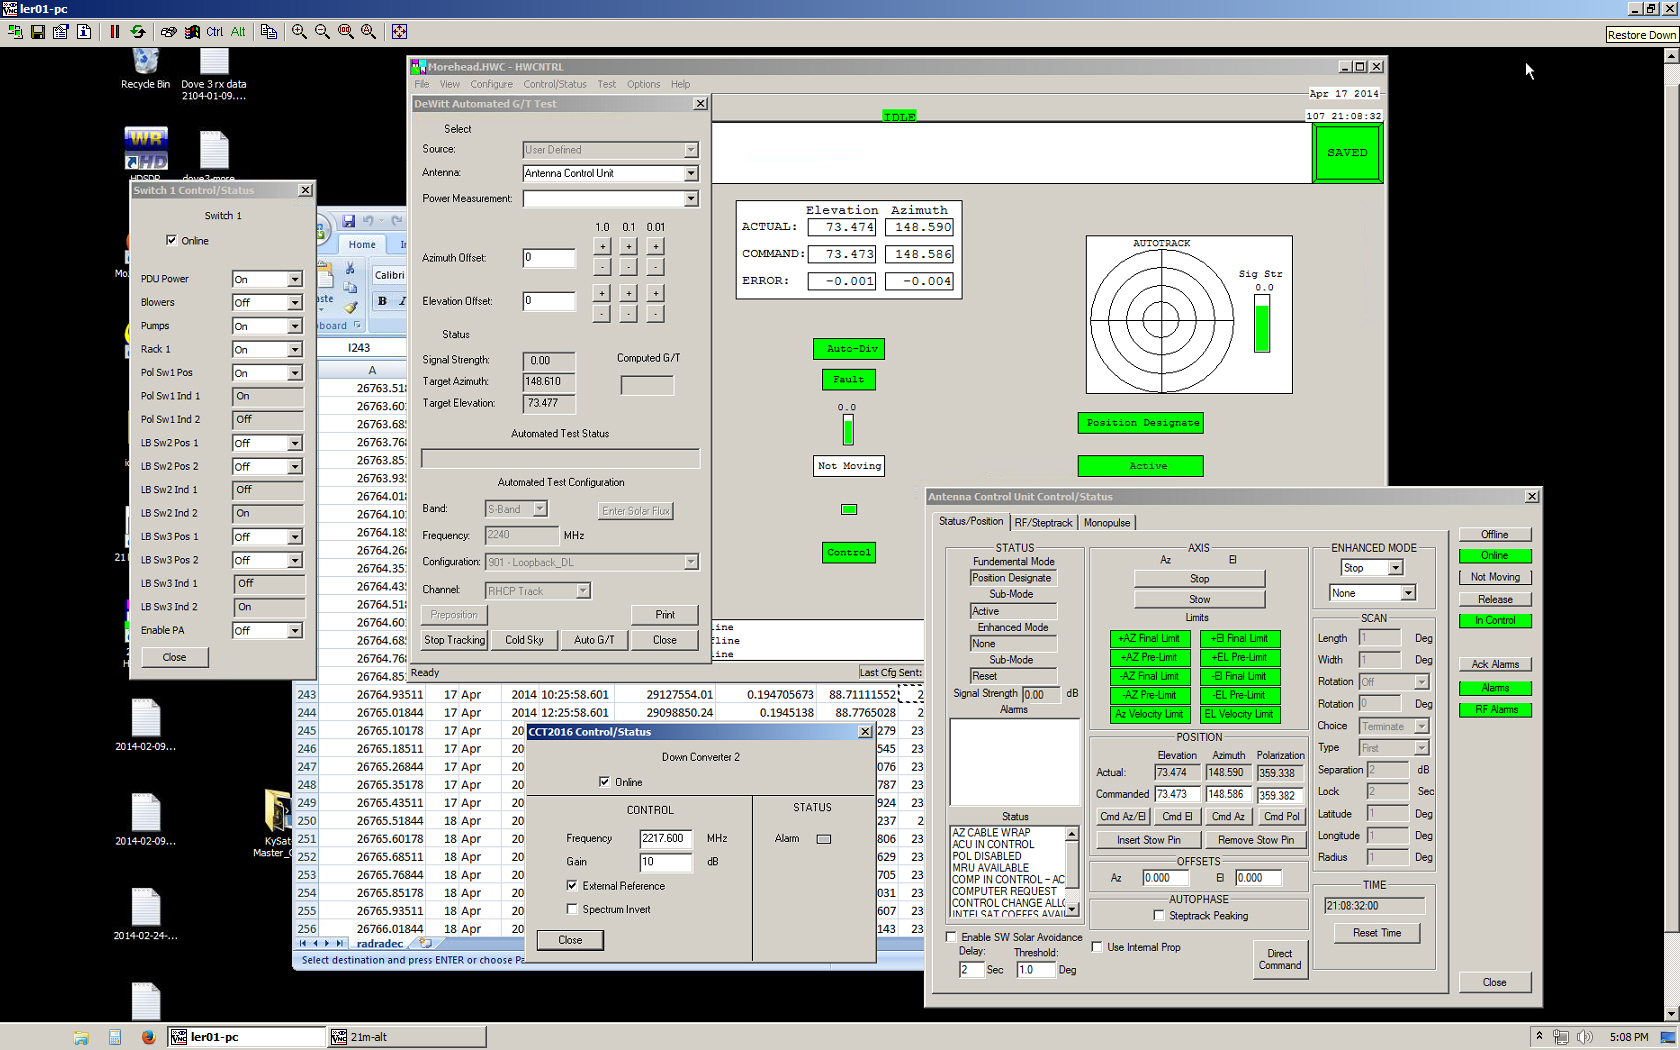This screenshot has width=1680, height=1050.
Task: Click the Alarm indicator in CCT2016 Status
Action: [824, 839]
